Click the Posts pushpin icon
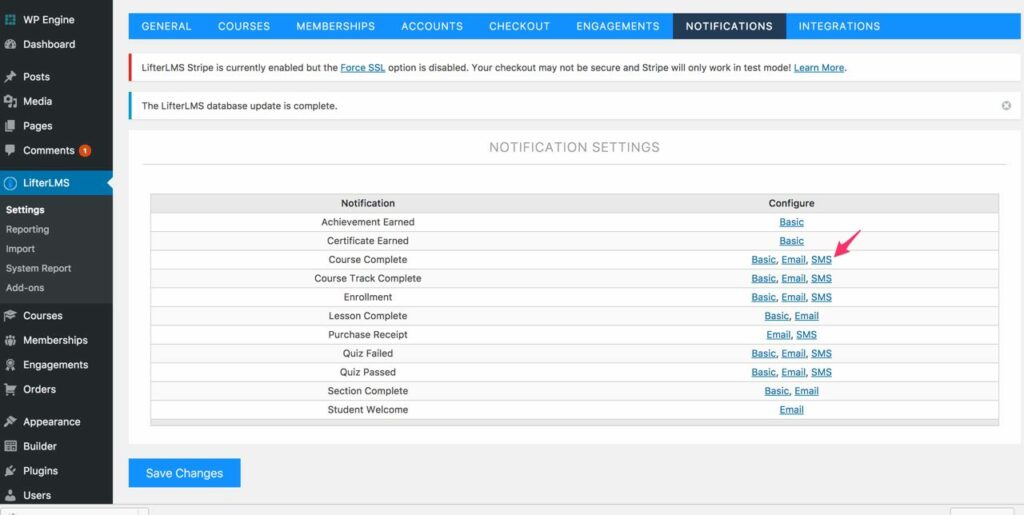Screen dimensions: 1024x515 (10, 76)
